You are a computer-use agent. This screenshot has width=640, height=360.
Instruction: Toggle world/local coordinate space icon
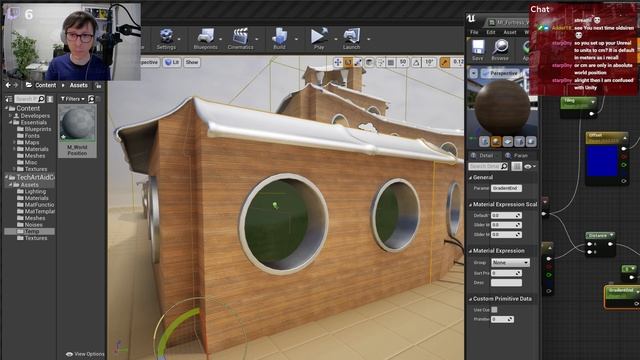tap(369, 62)
